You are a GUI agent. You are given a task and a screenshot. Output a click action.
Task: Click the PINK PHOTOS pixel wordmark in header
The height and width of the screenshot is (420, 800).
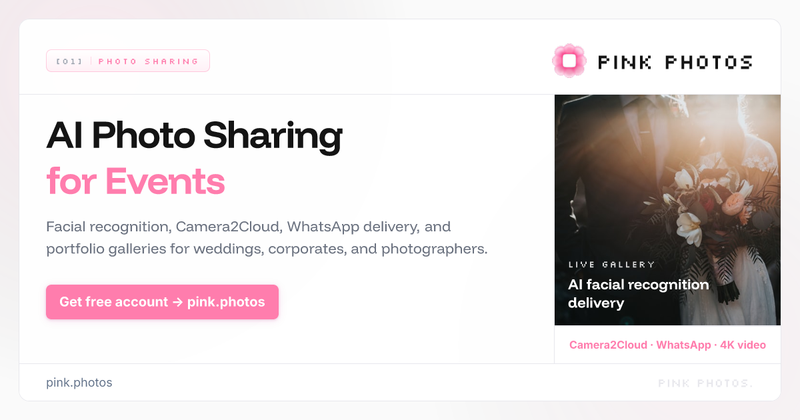tap(675, 62)
